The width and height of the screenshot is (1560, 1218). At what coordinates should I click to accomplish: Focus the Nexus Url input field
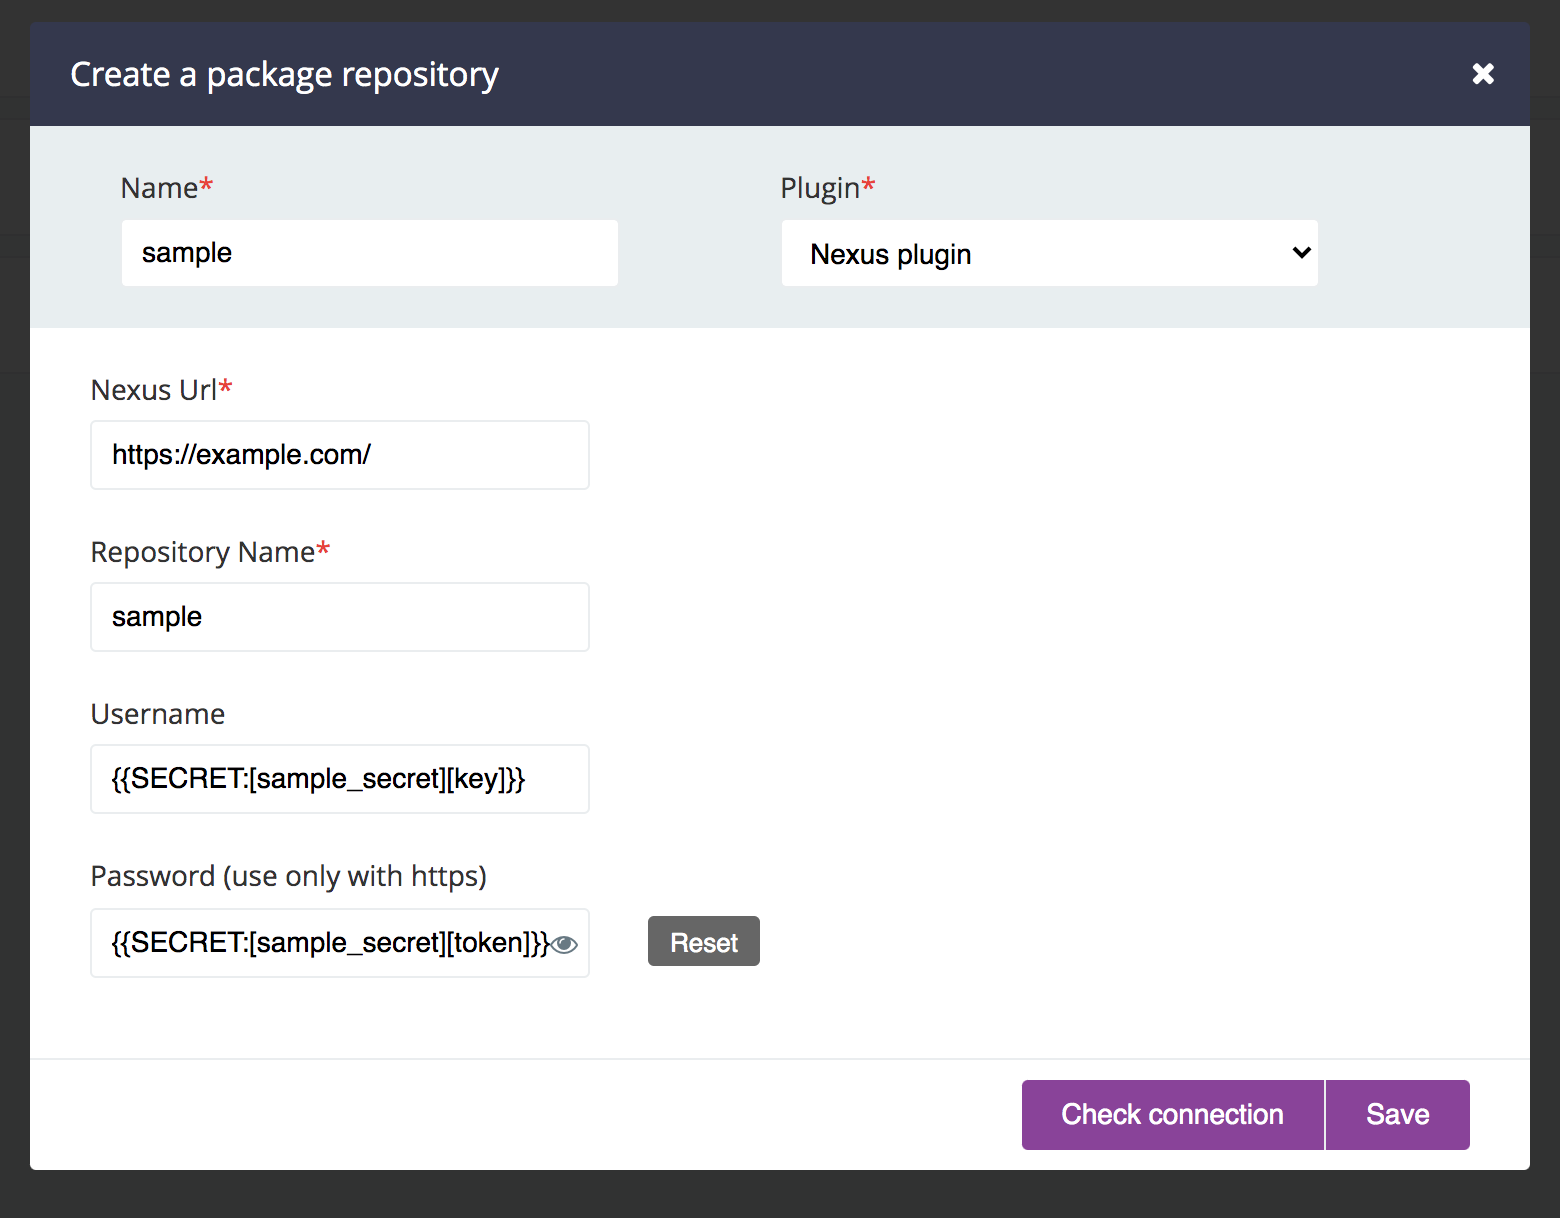pos(340,455)
